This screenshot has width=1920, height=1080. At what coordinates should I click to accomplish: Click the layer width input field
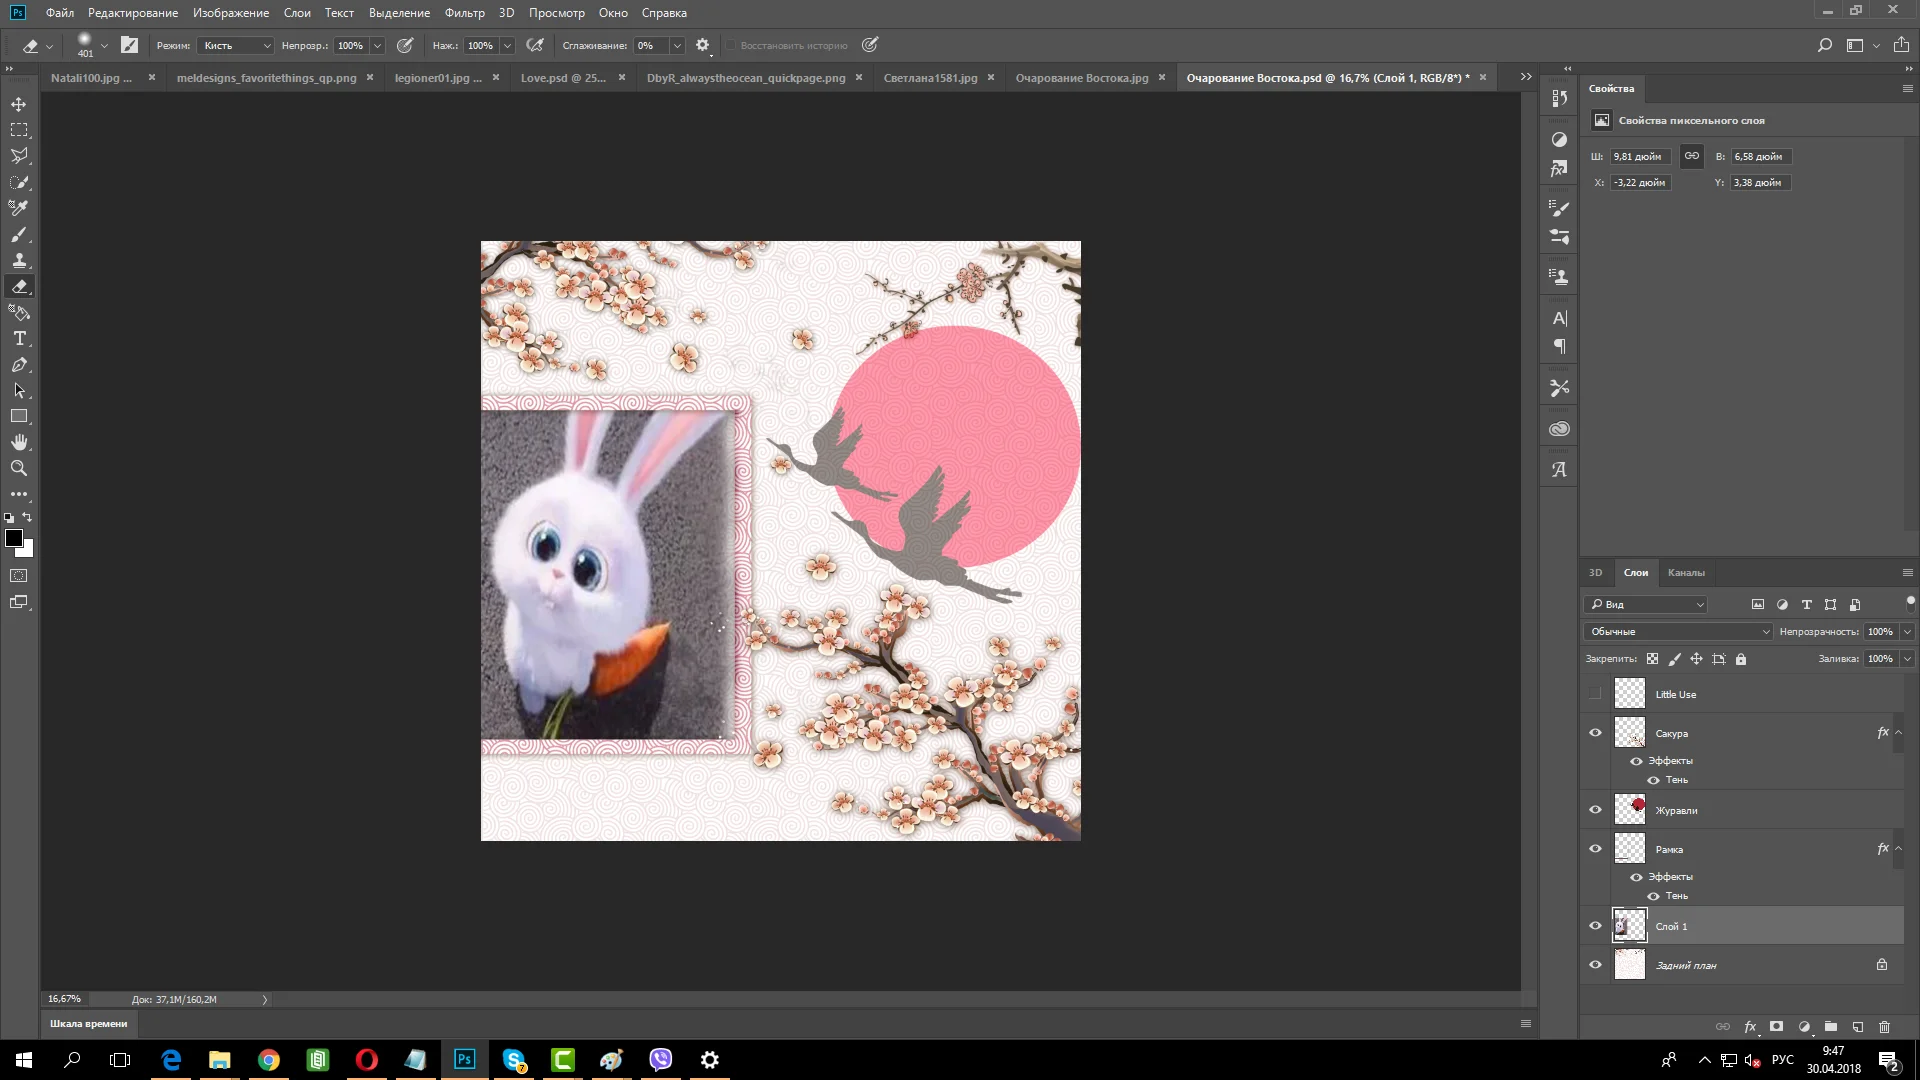[1639, 157]
